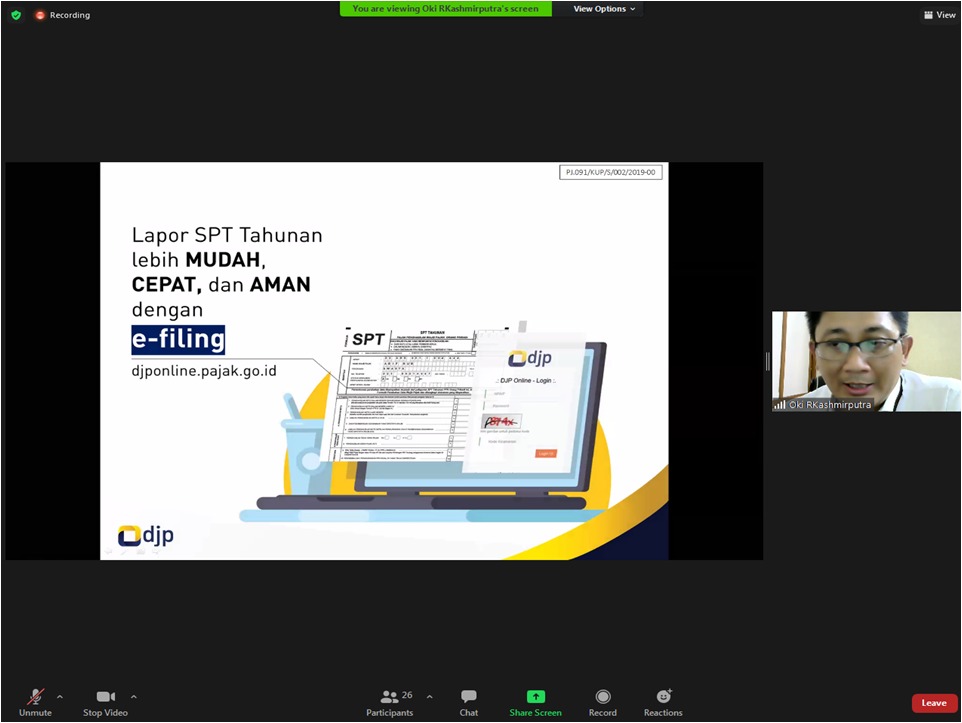Open the Chat panel
Viewport: 962px width, 723px height.
(468, 702)
